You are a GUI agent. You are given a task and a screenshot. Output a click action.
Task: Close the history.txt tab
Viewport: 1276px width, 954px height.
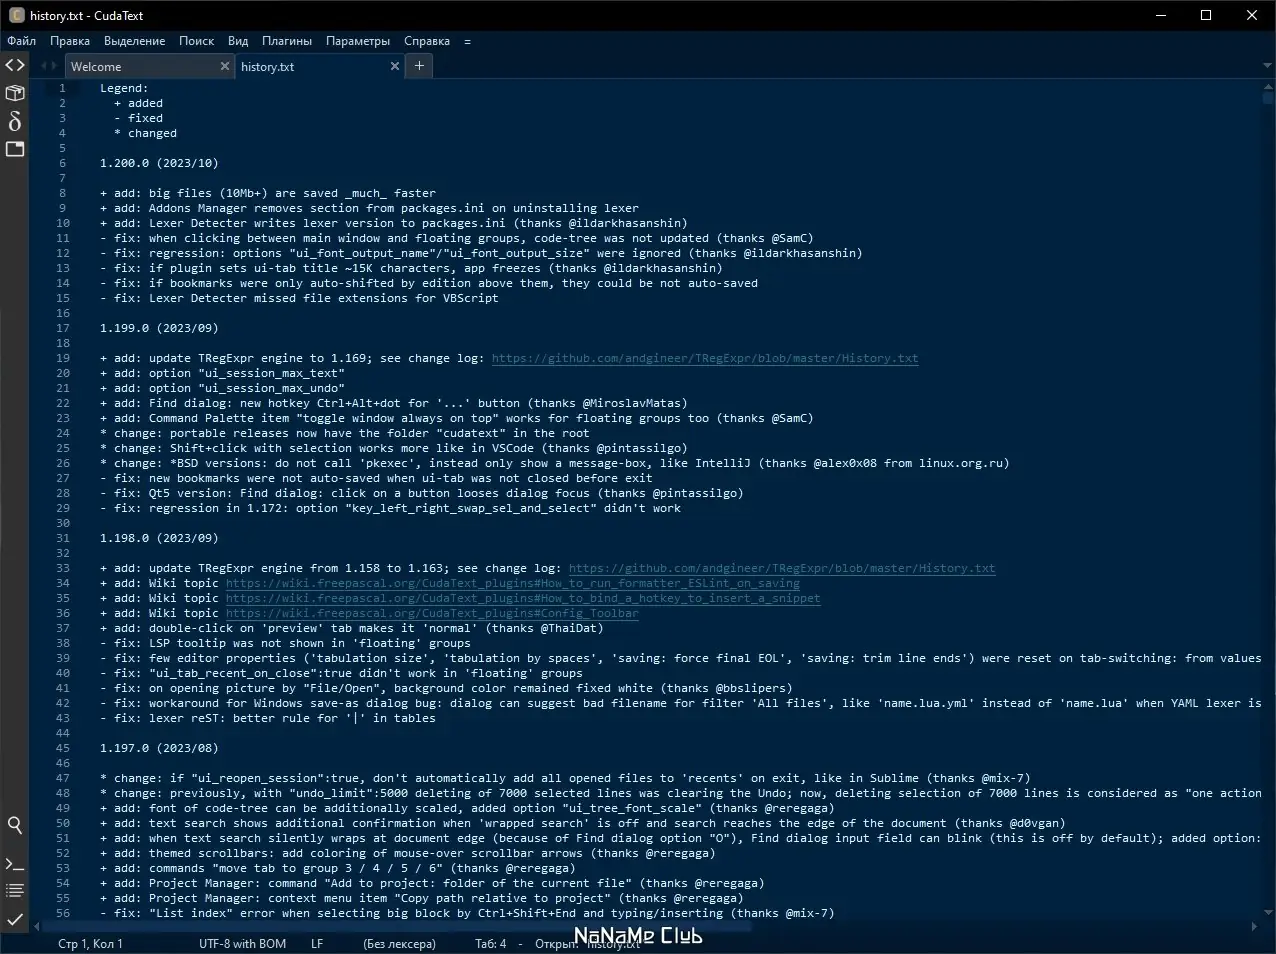pyautogui.click(x=395, y=66)
